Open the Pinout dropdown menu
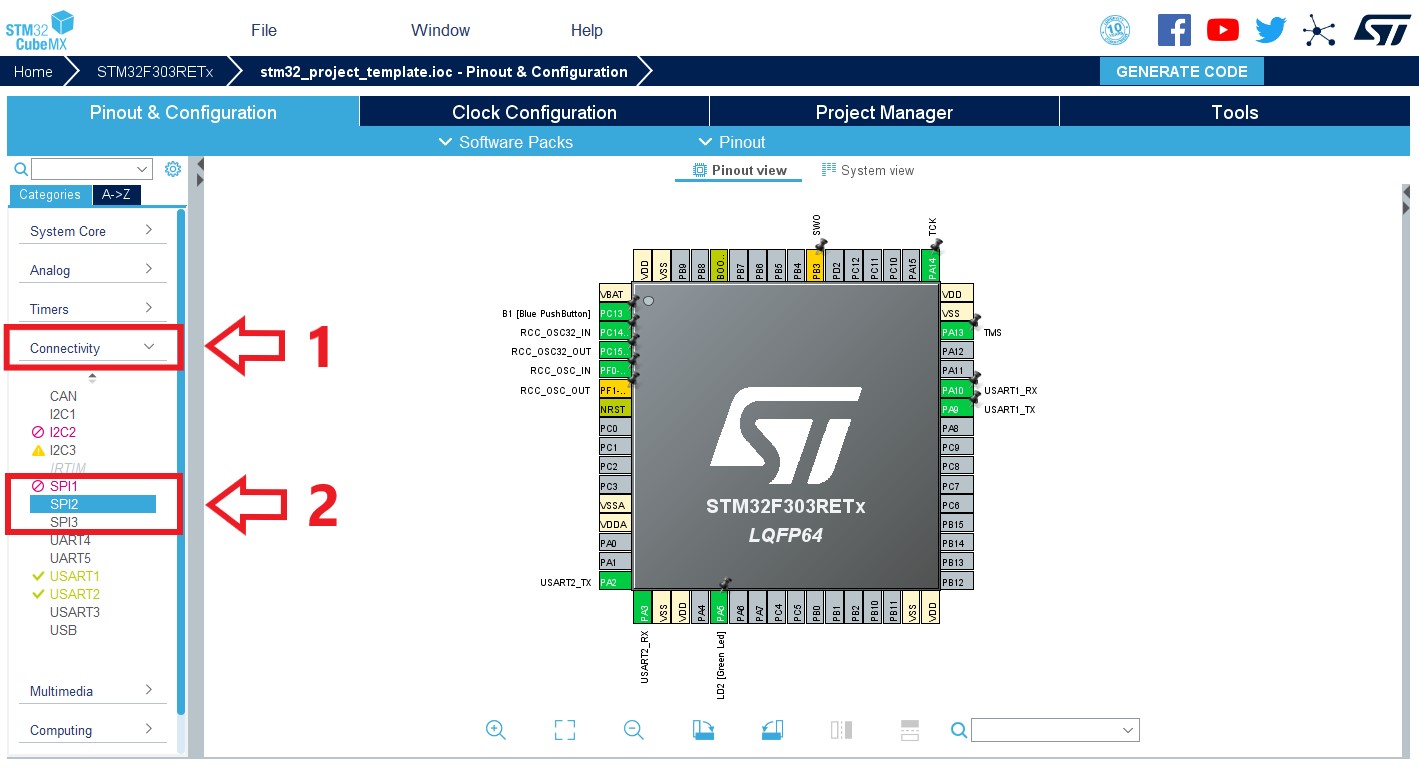1419x768 pixels. click(731, 142)
